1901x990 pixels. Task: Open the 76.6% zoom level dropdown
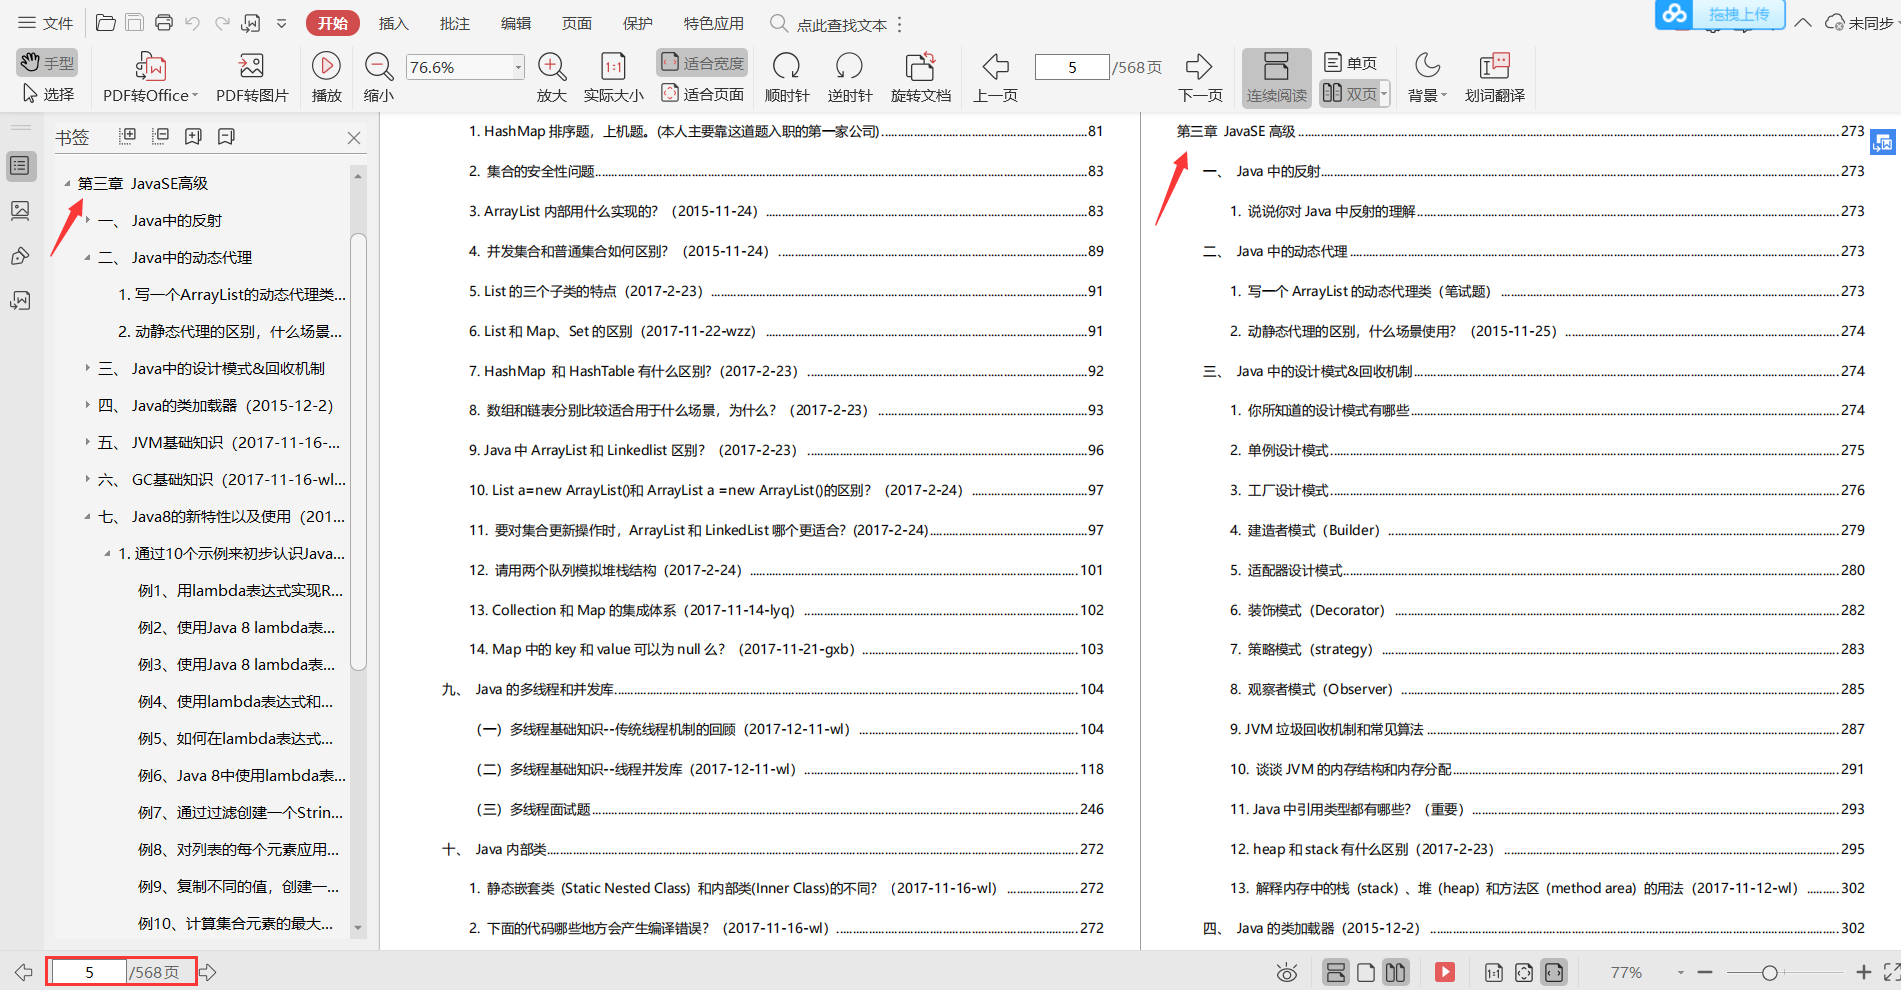pos(518,67)
